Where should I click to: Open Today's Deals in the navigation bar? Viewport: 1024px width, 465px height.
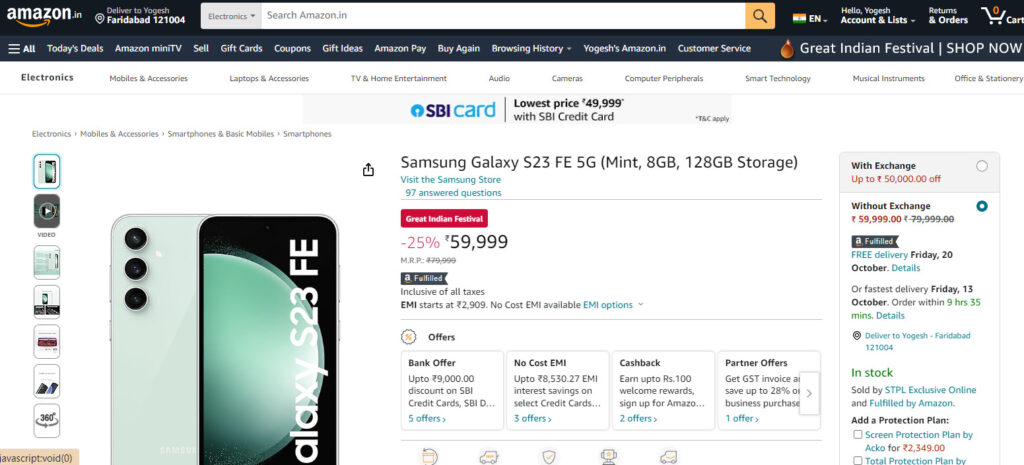[75, 48]
